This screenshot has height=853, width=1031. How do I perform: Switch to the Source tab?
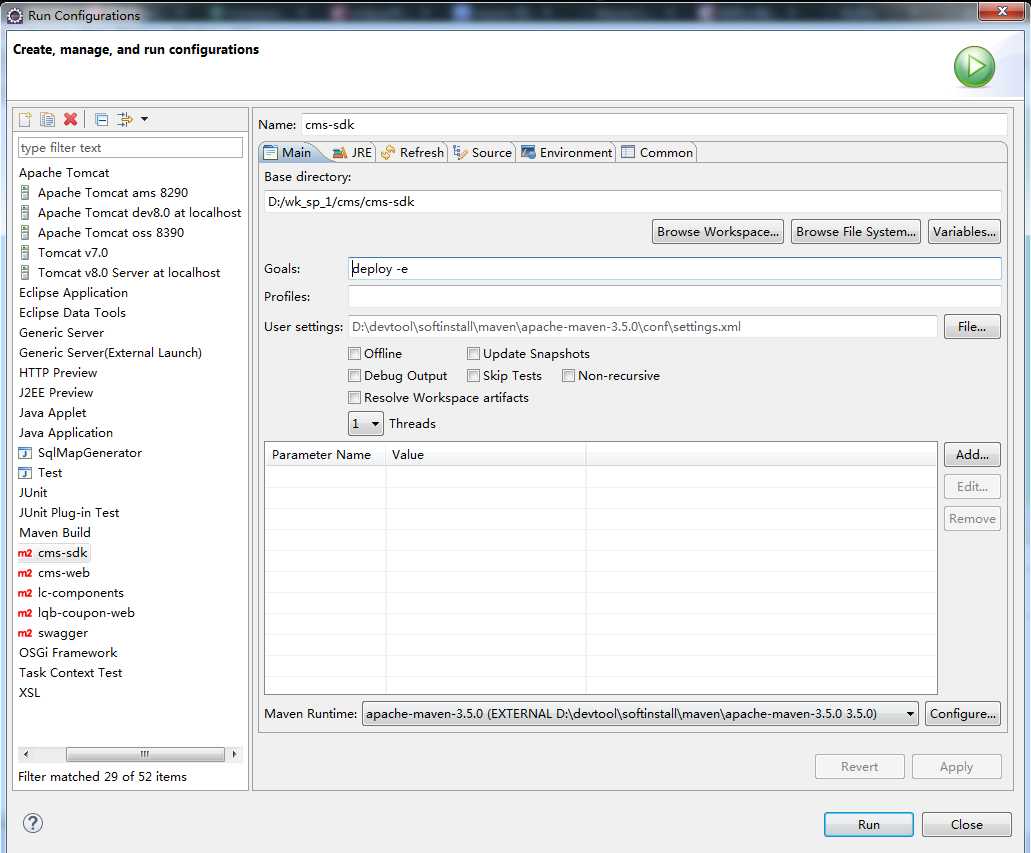(482, 153)
